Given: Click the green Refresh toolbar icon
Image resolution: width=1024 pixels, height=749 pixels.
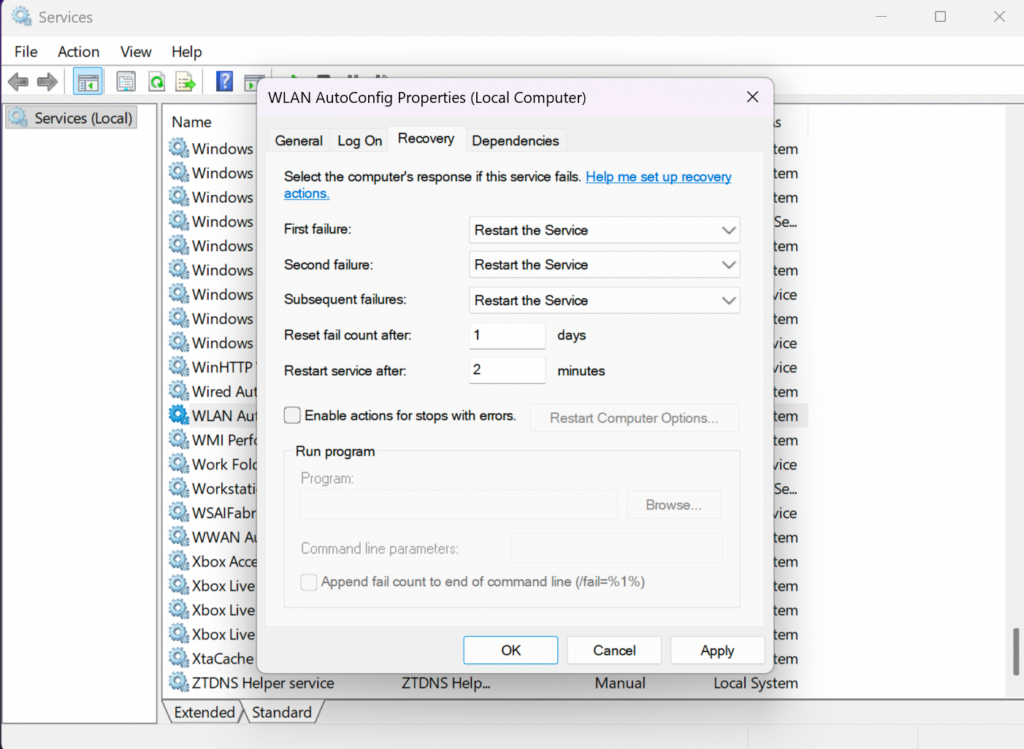Looking at the screenshot, I should (157, 82).
